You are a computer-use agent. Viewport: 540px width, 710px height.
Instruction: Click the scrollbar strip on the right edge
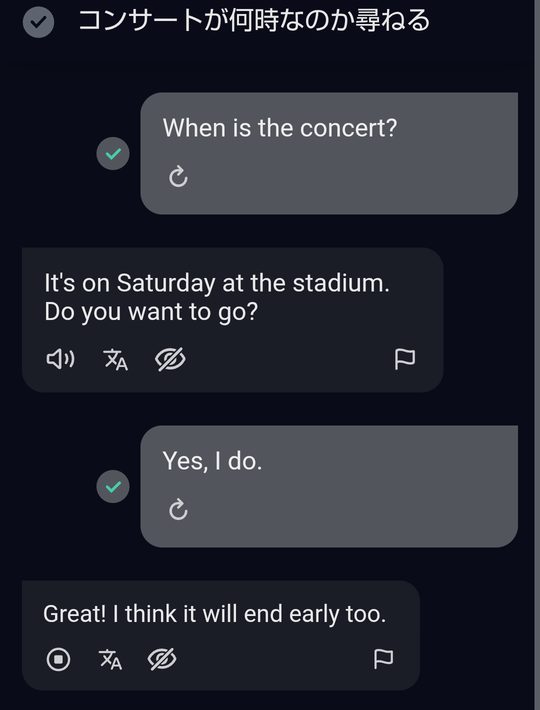coord(537,355)
